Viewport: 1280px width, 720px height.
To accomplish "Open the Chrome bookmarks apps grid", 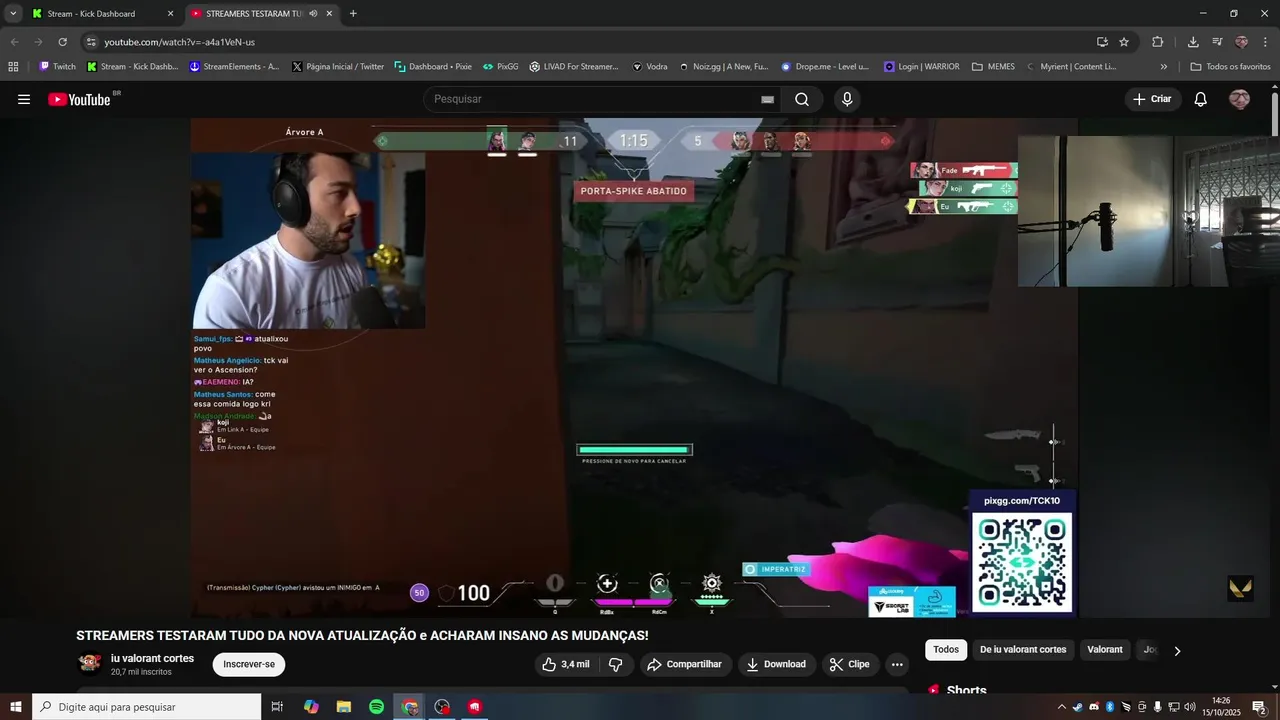I will point(13,67).
